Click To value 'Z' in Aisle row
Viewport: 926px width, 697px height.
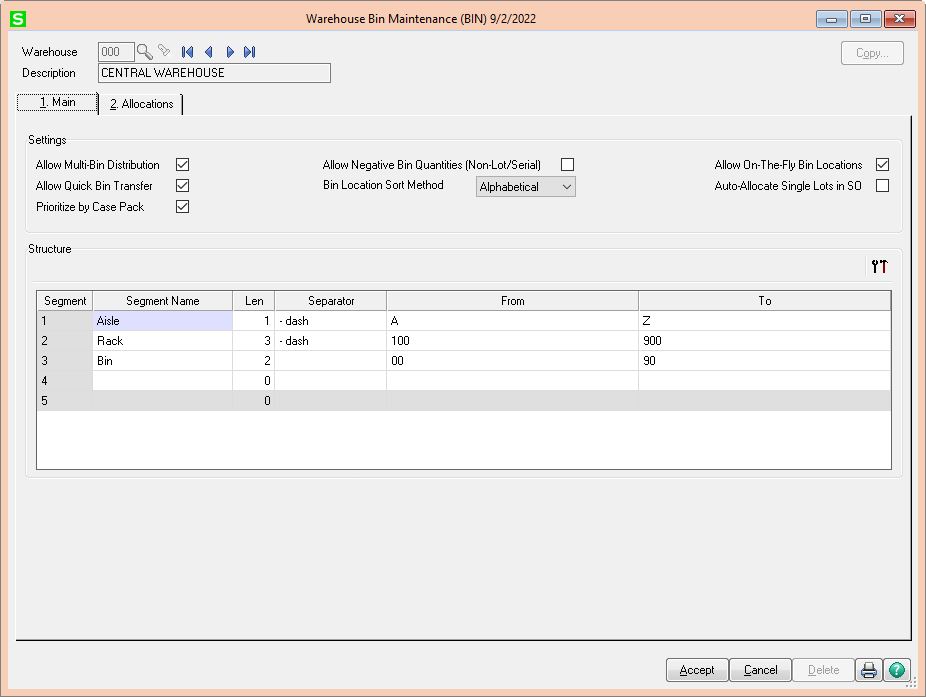(765, 321)
